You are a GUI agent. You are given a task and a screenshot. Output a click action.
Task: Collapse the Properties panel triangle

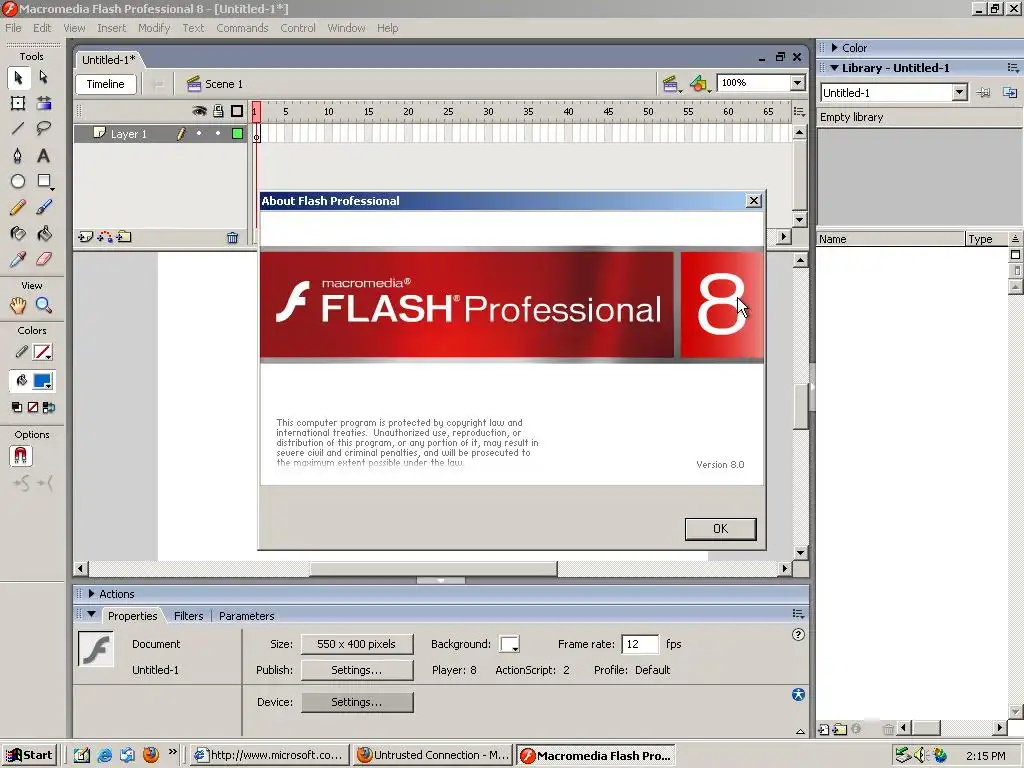(x=91, y=615)
